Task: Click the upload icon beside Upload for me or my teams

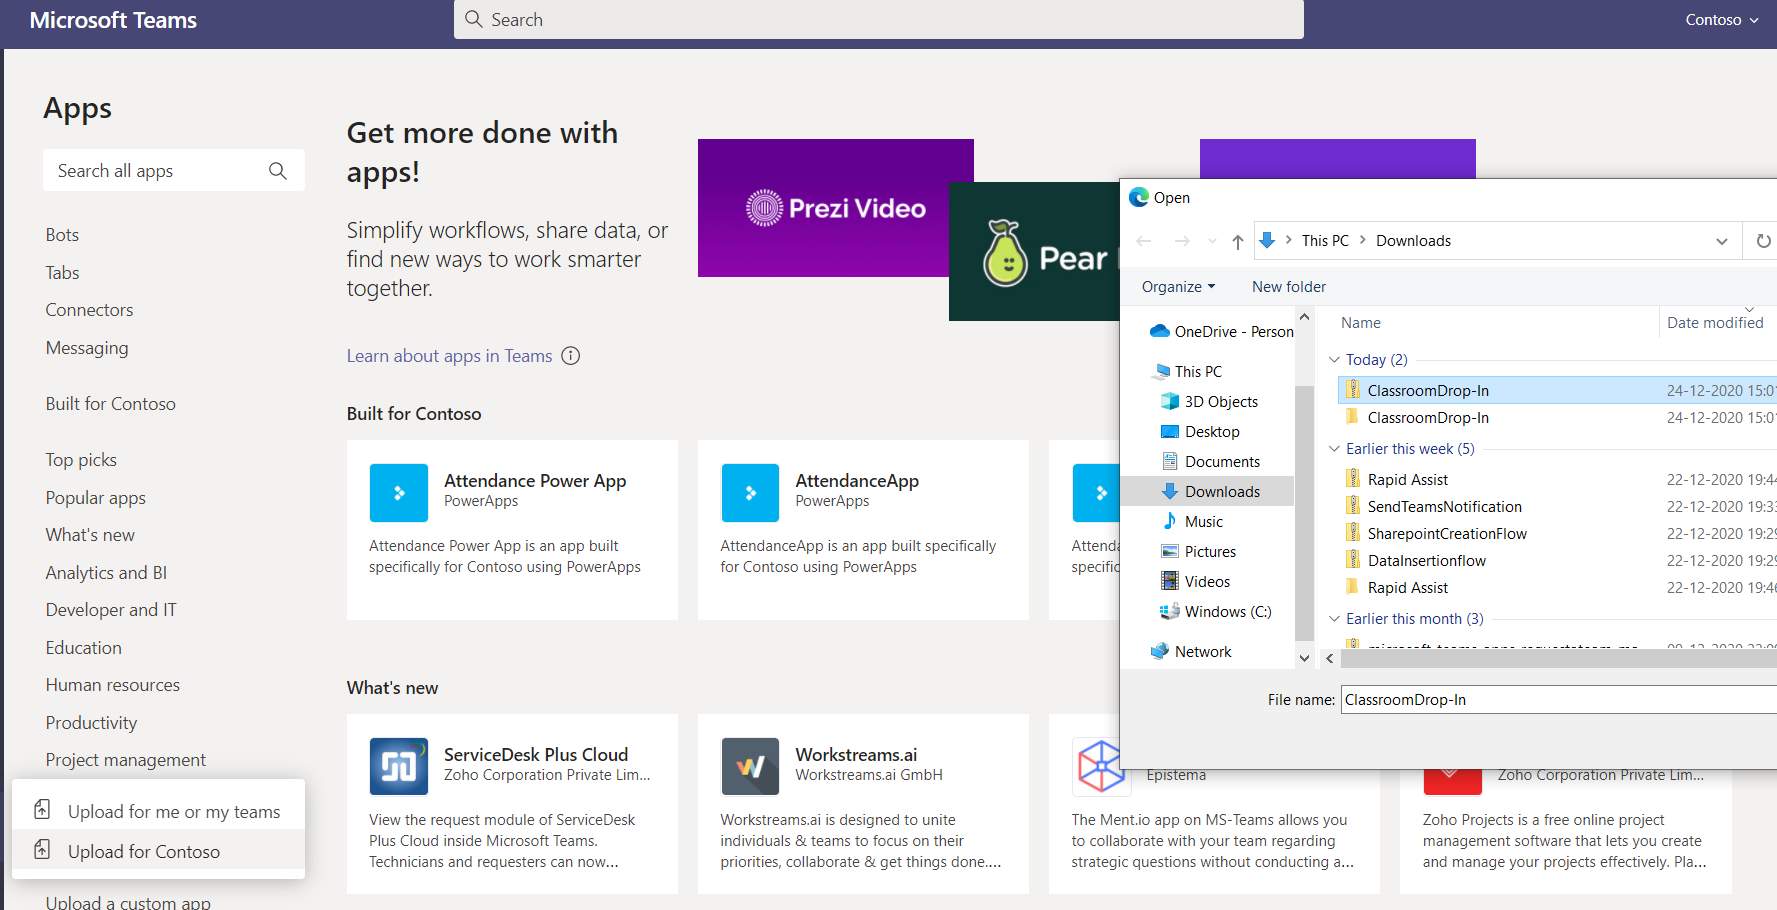Action: click(42, 810)
